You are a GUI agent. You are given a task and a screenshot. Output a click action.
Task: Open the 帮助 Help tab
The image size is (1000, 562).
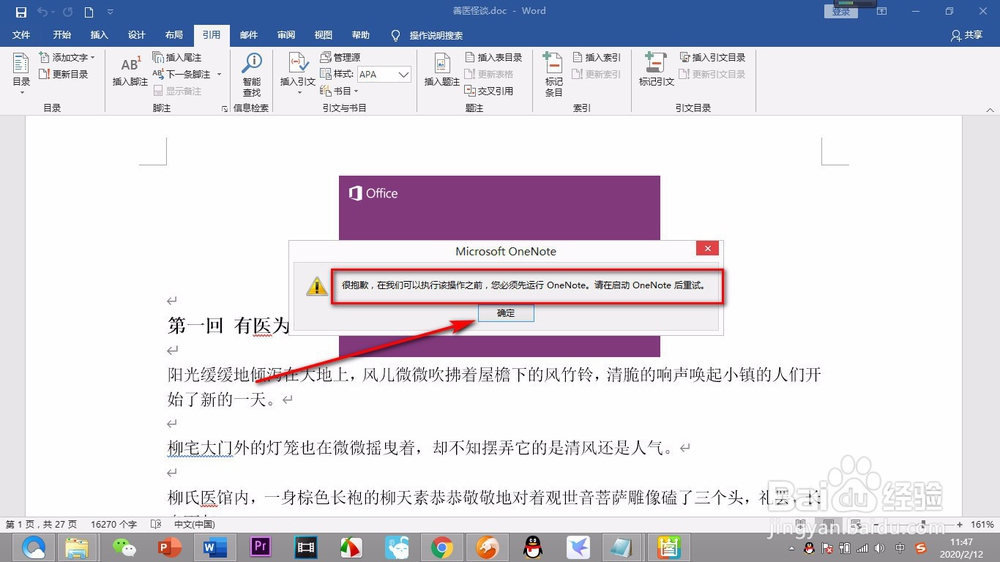coord(360,35)
